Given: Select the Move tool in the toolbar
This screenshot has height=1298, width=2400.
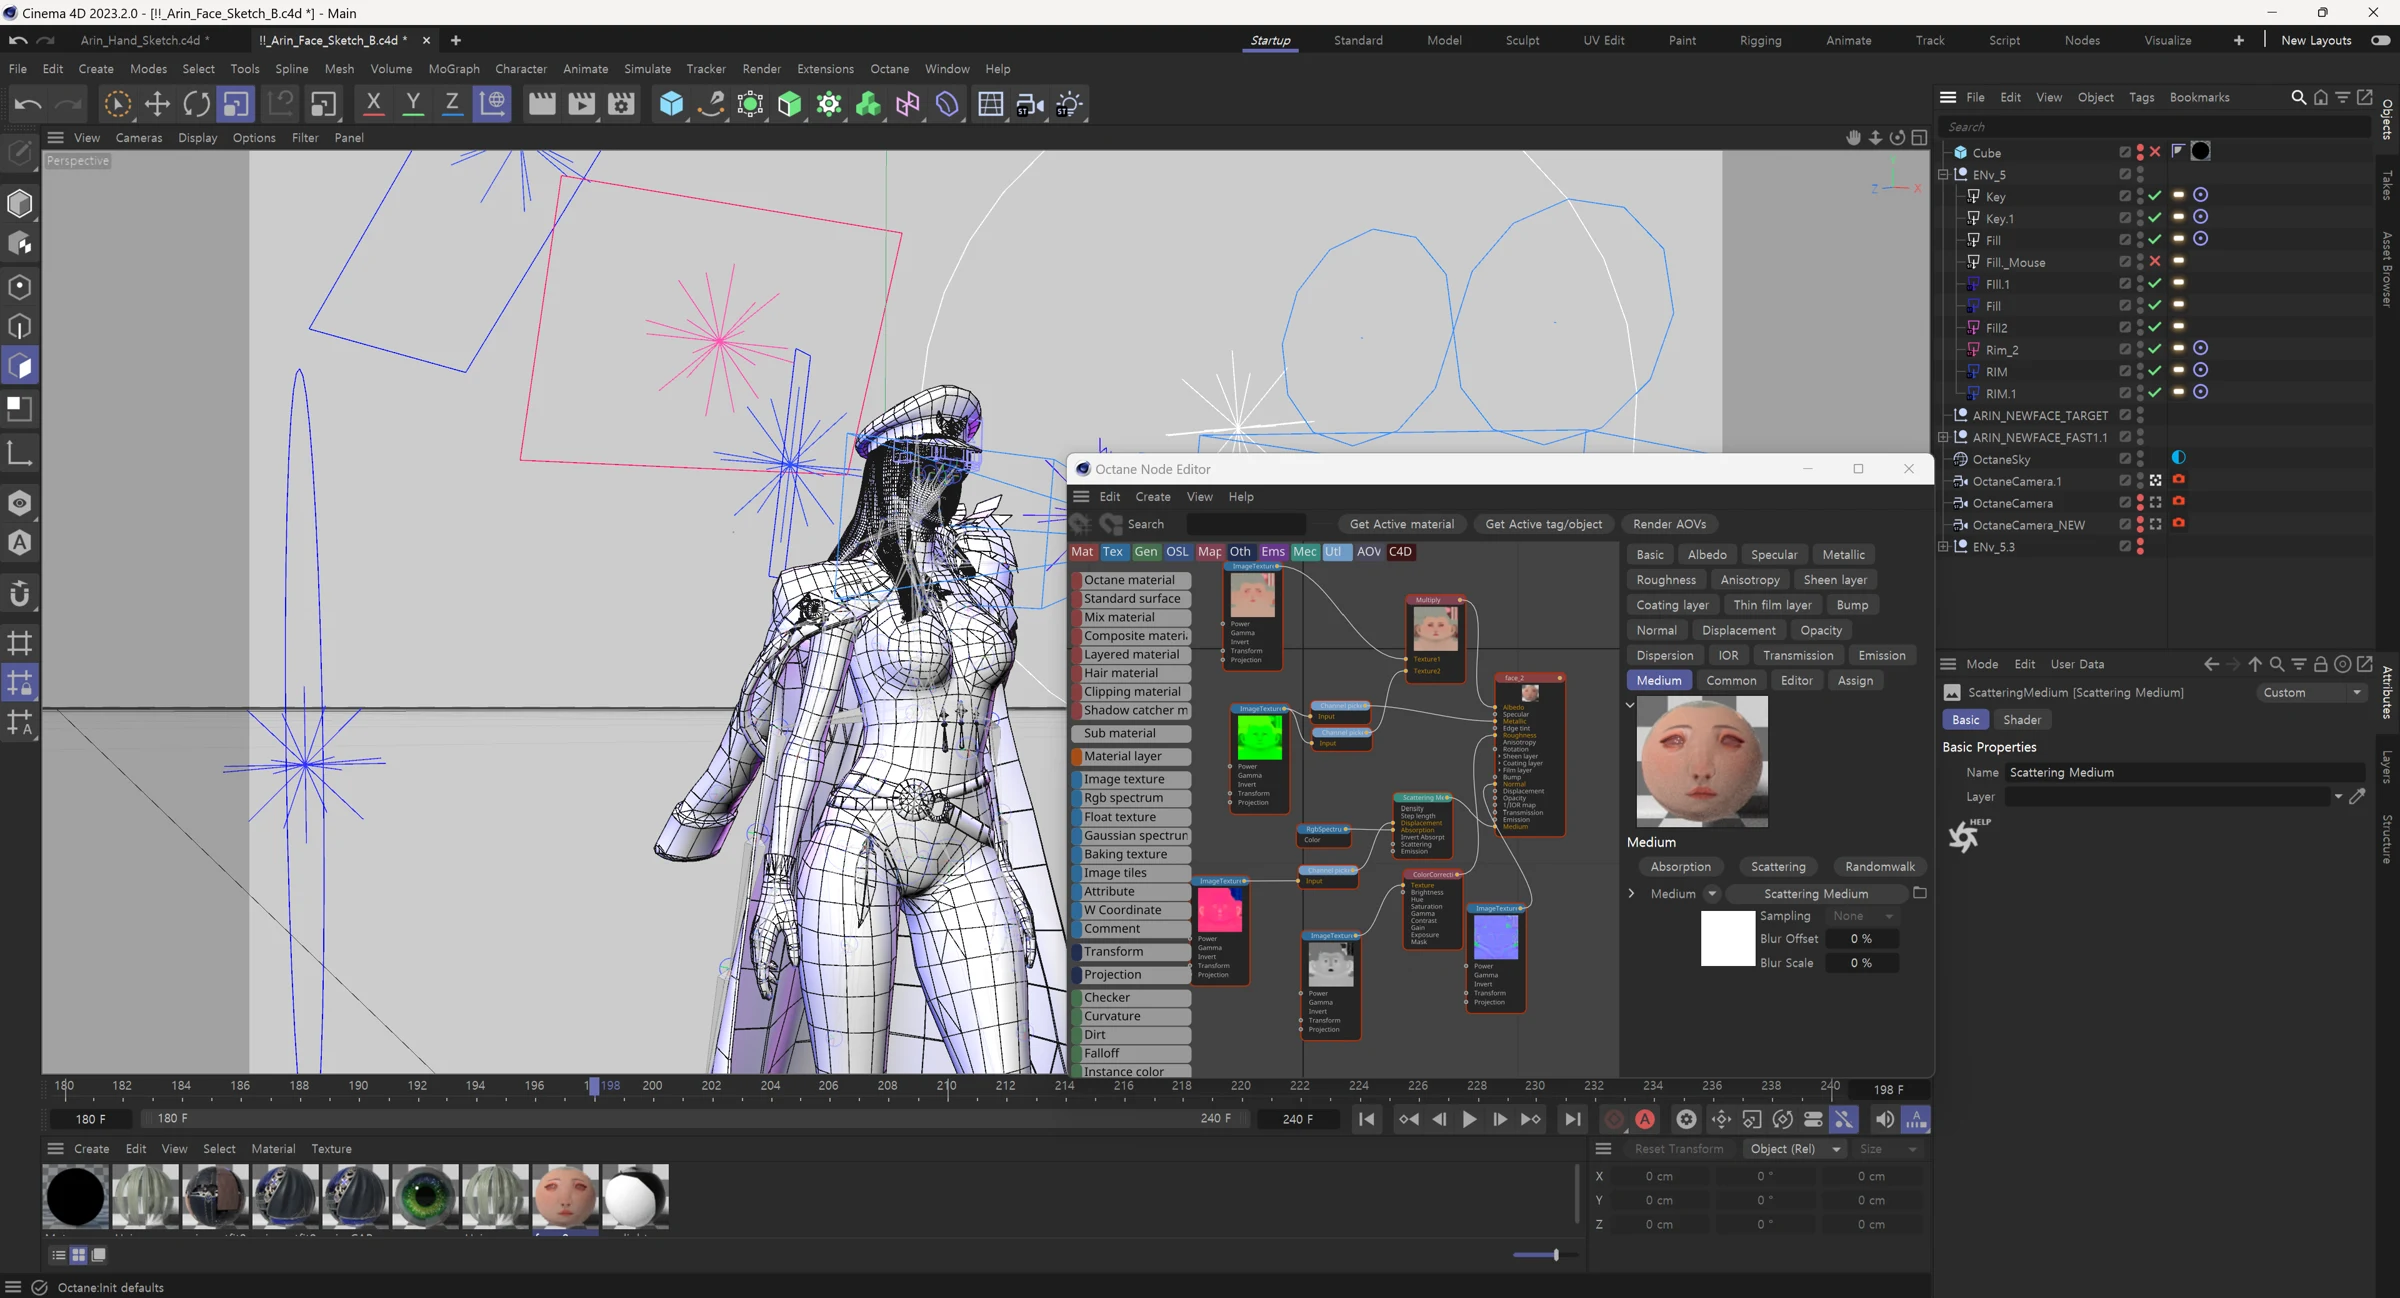Looking at the screenshot, I should [157, 104].
